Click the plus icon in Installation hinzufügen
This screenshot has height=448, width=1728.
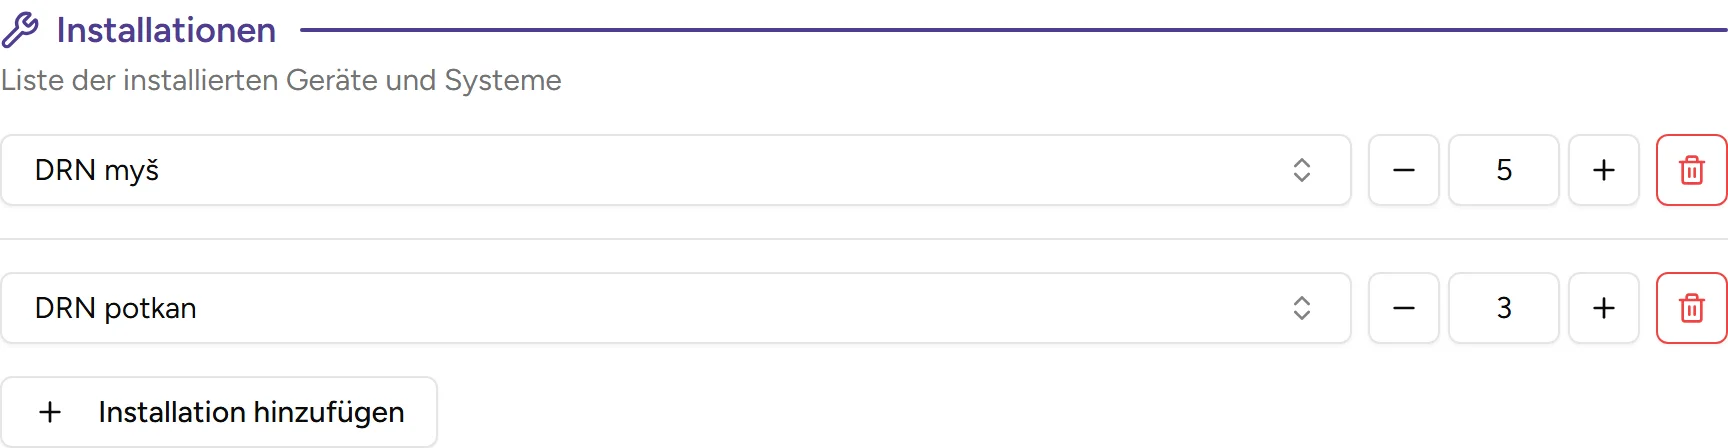[50, 412]
